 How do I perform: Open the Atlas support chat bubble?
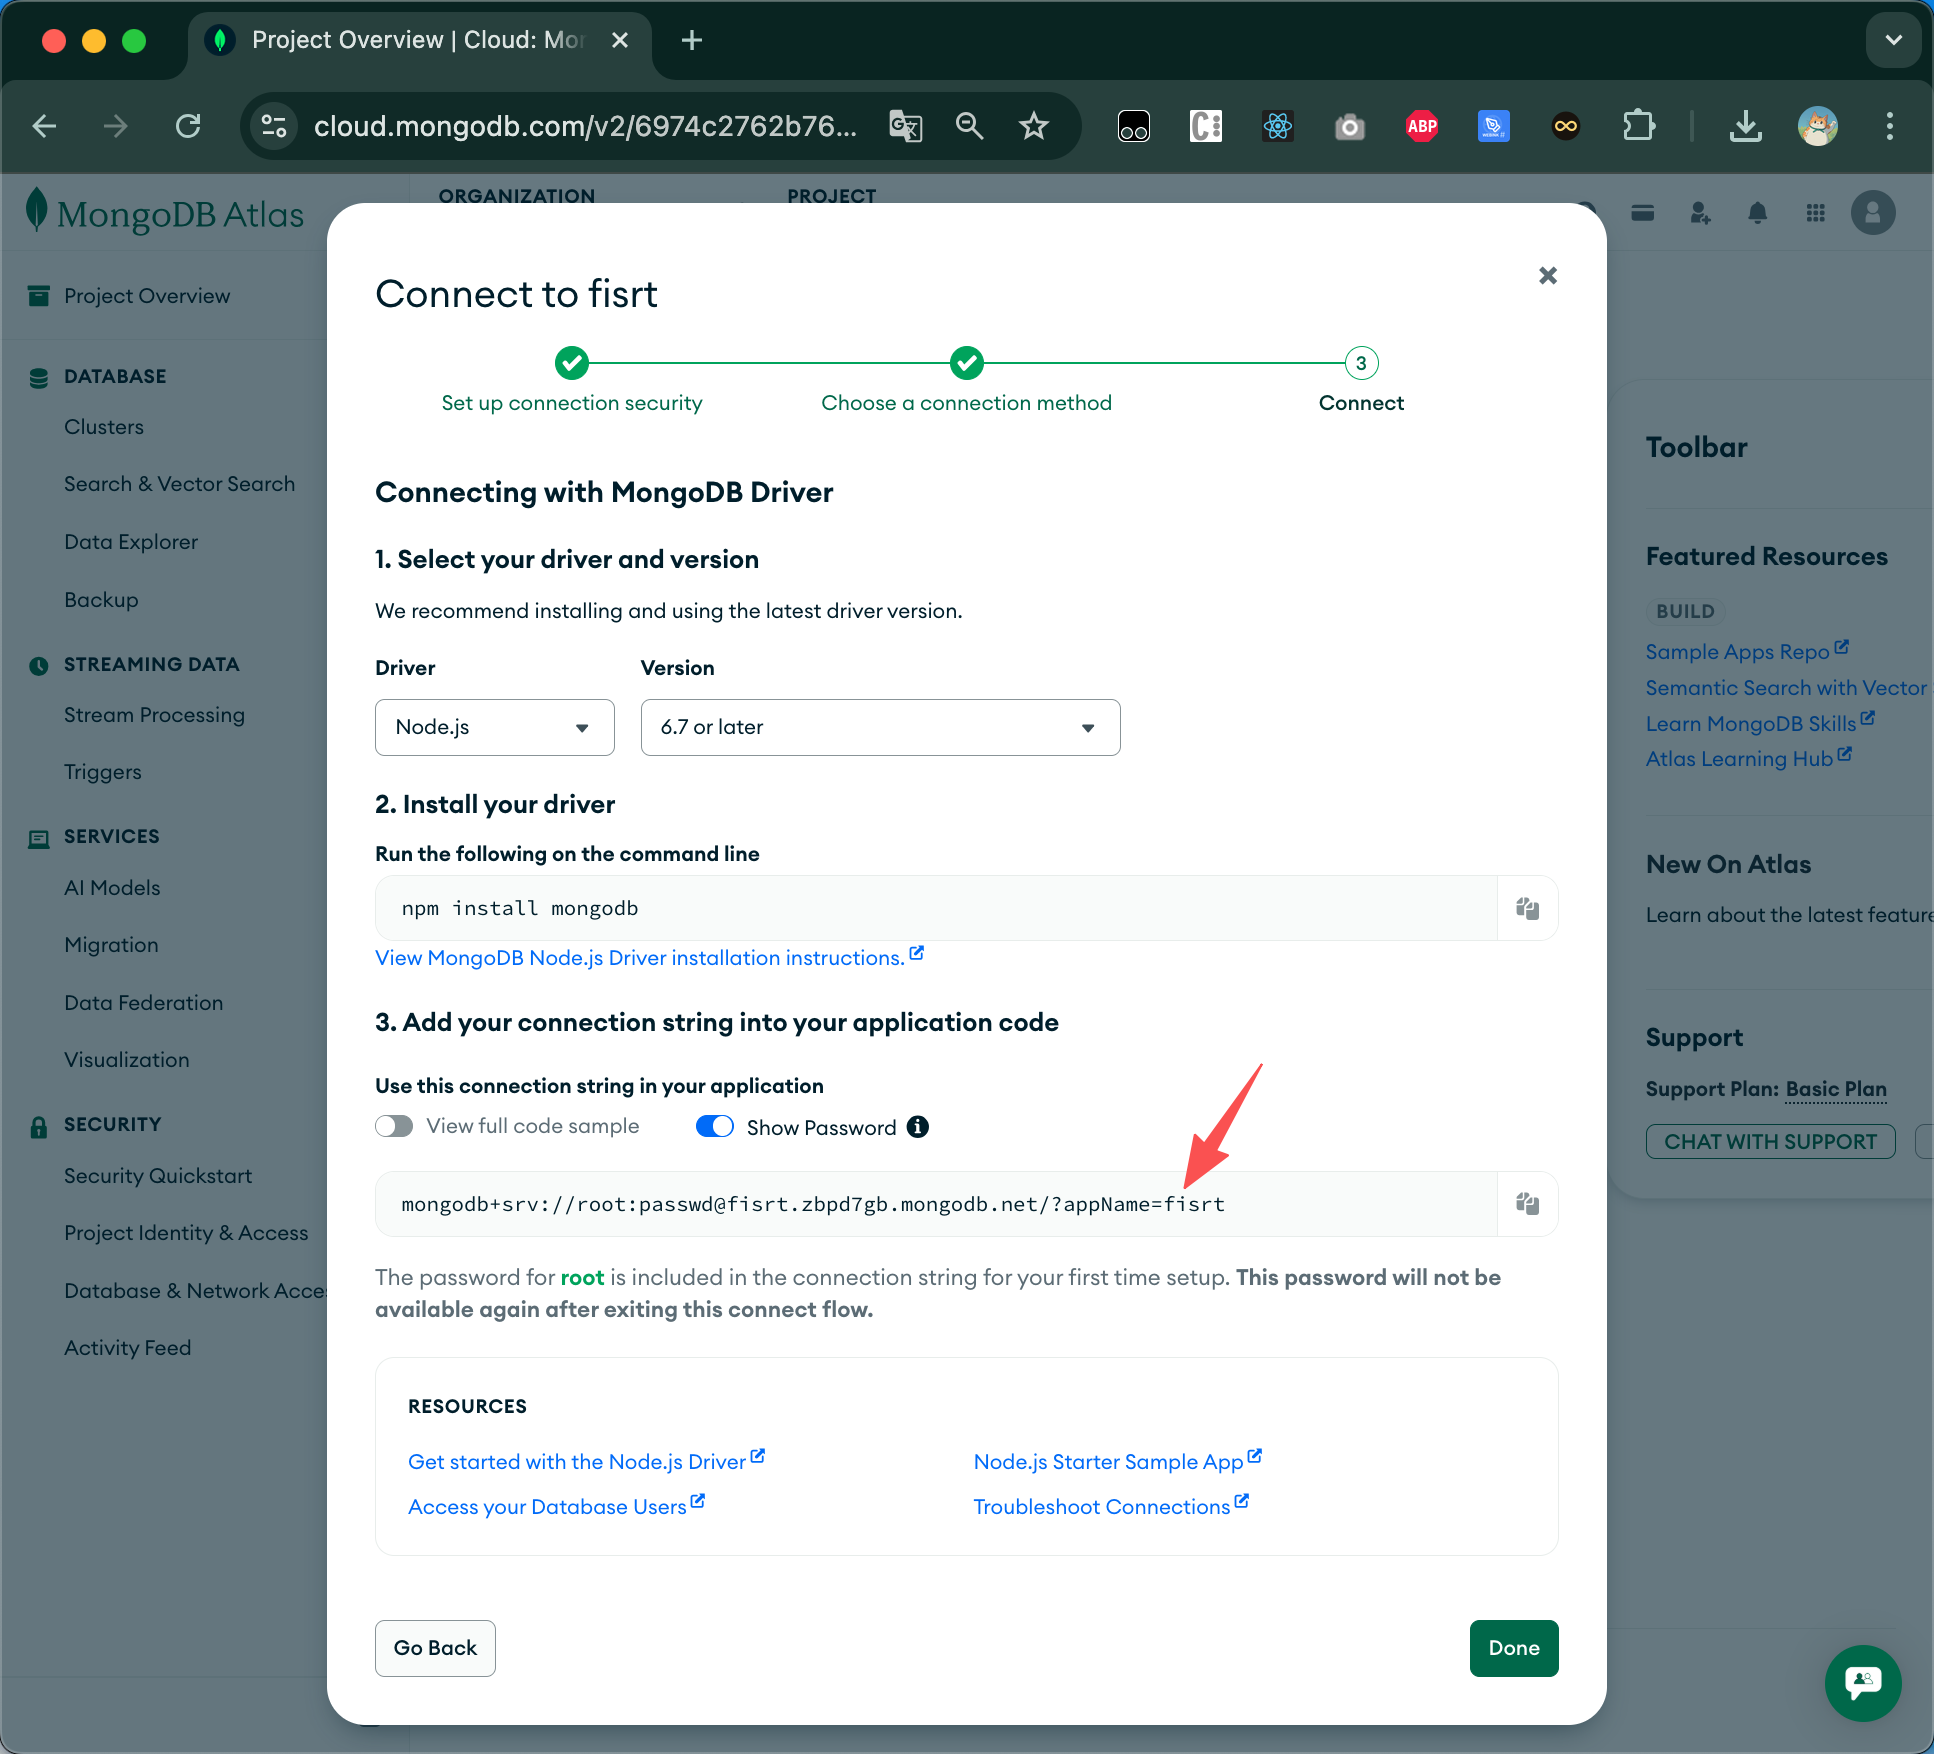1862,1682
